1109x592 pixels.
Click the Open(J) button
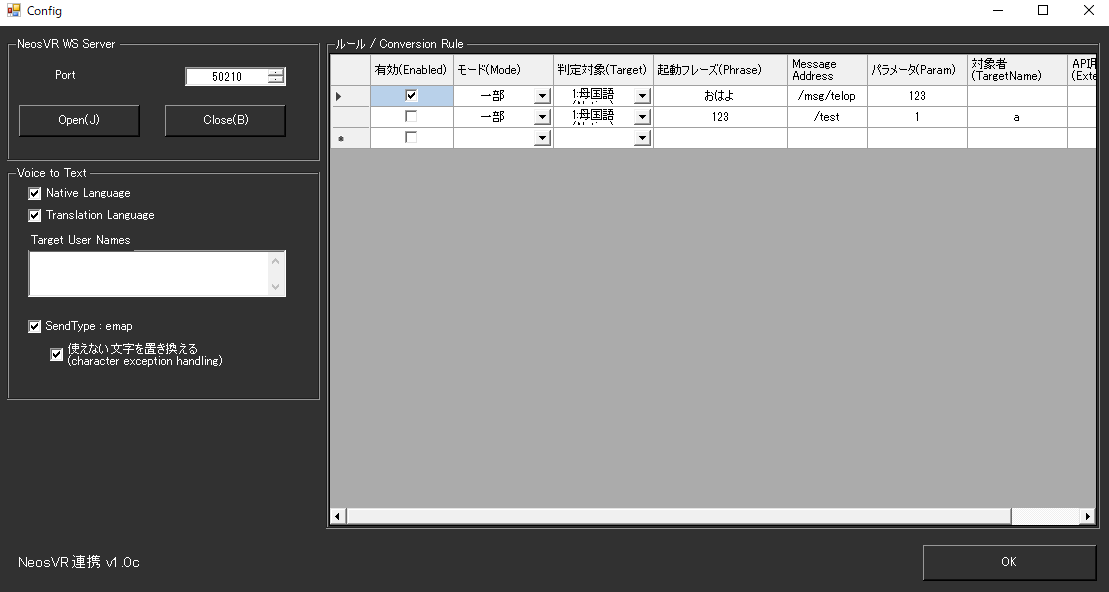[x=79, y=120]
